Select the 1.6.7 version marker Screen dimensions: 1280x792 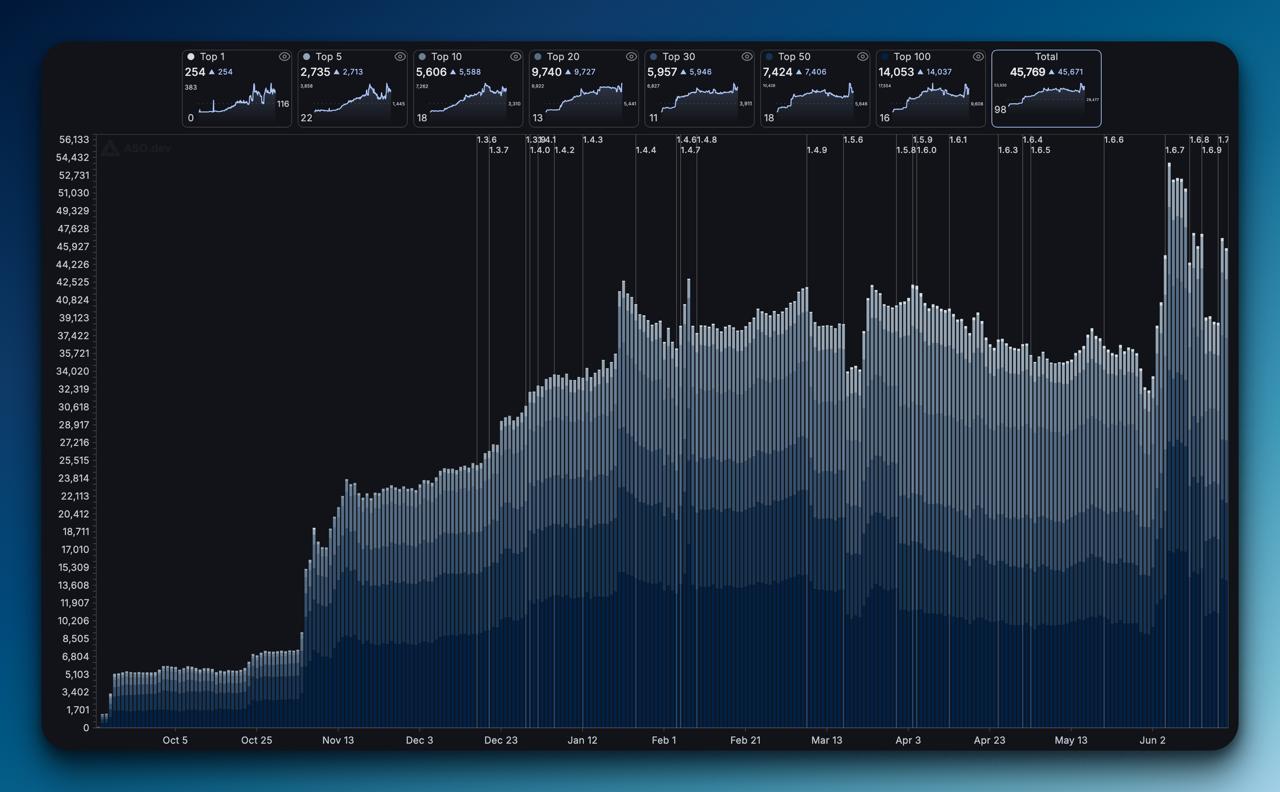(x=1175, y=150)
